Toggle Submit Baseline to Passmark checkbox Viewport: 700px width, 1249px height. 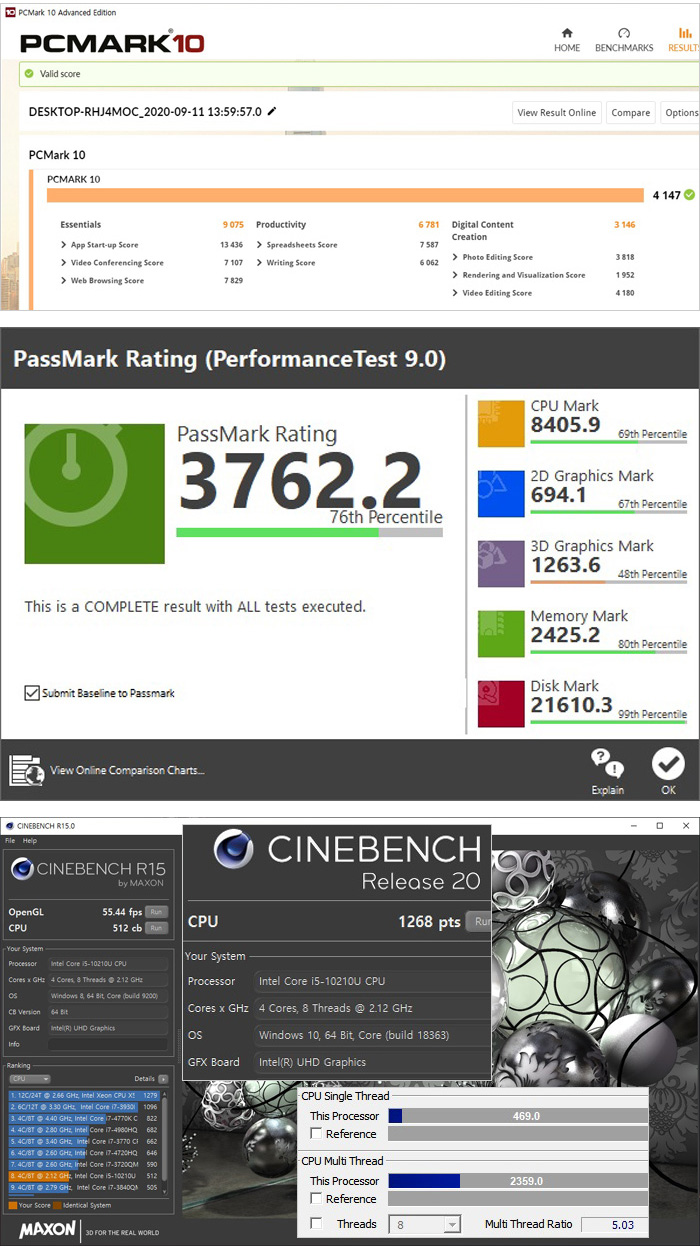pyautogui.click(x=32, y=693)
